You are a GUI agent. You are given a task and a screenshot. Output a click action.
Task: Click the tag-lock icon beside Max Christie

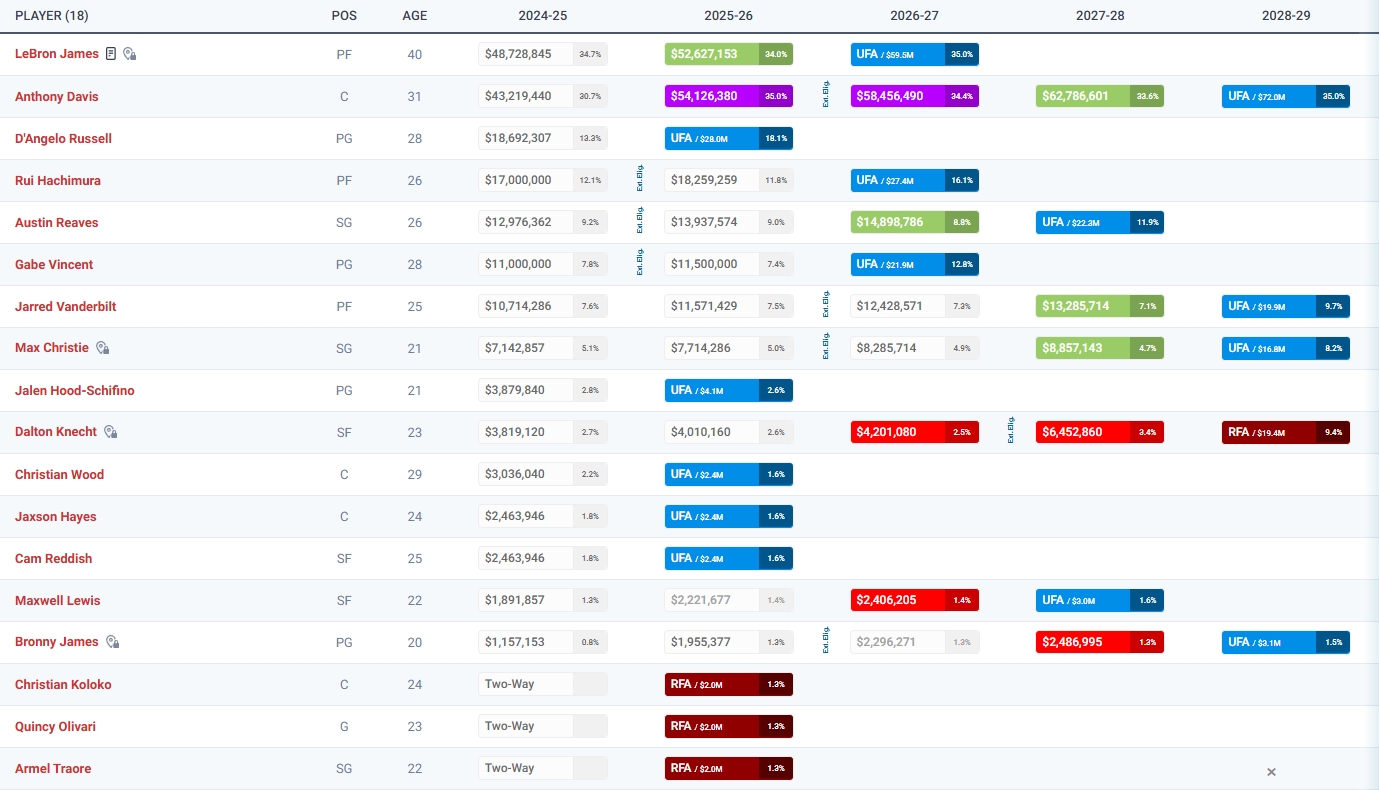(x=102, y=348)
